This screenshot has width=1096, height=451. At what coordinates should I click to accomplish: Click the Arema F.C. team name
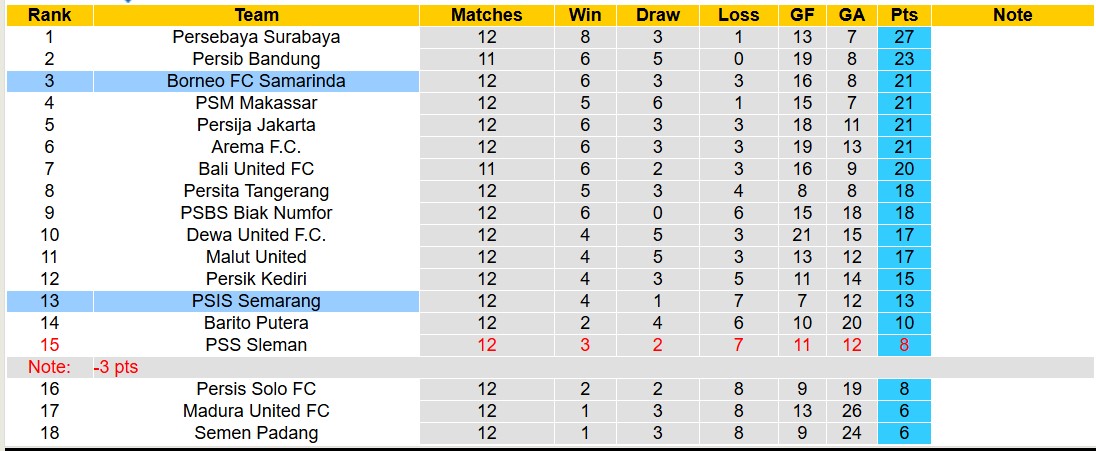[256, 147]
